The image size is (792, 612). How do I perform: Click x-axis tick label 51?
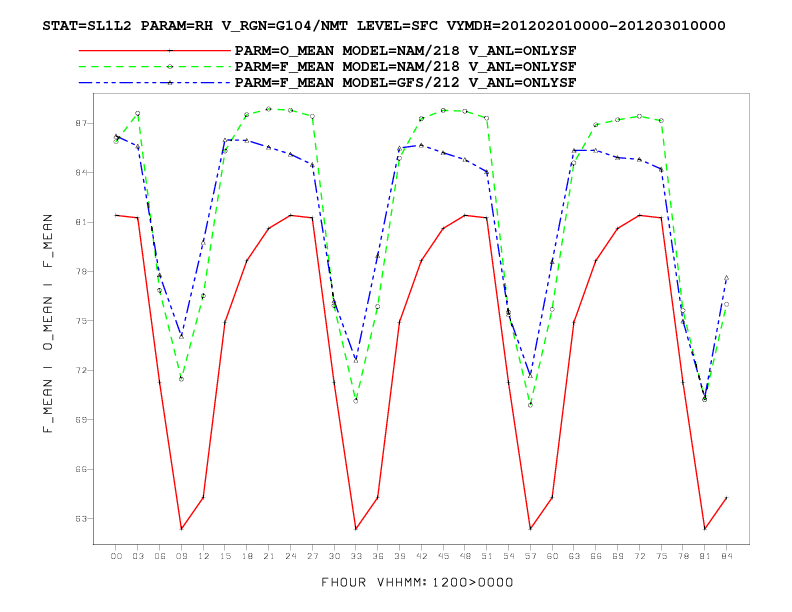[486, 556]
